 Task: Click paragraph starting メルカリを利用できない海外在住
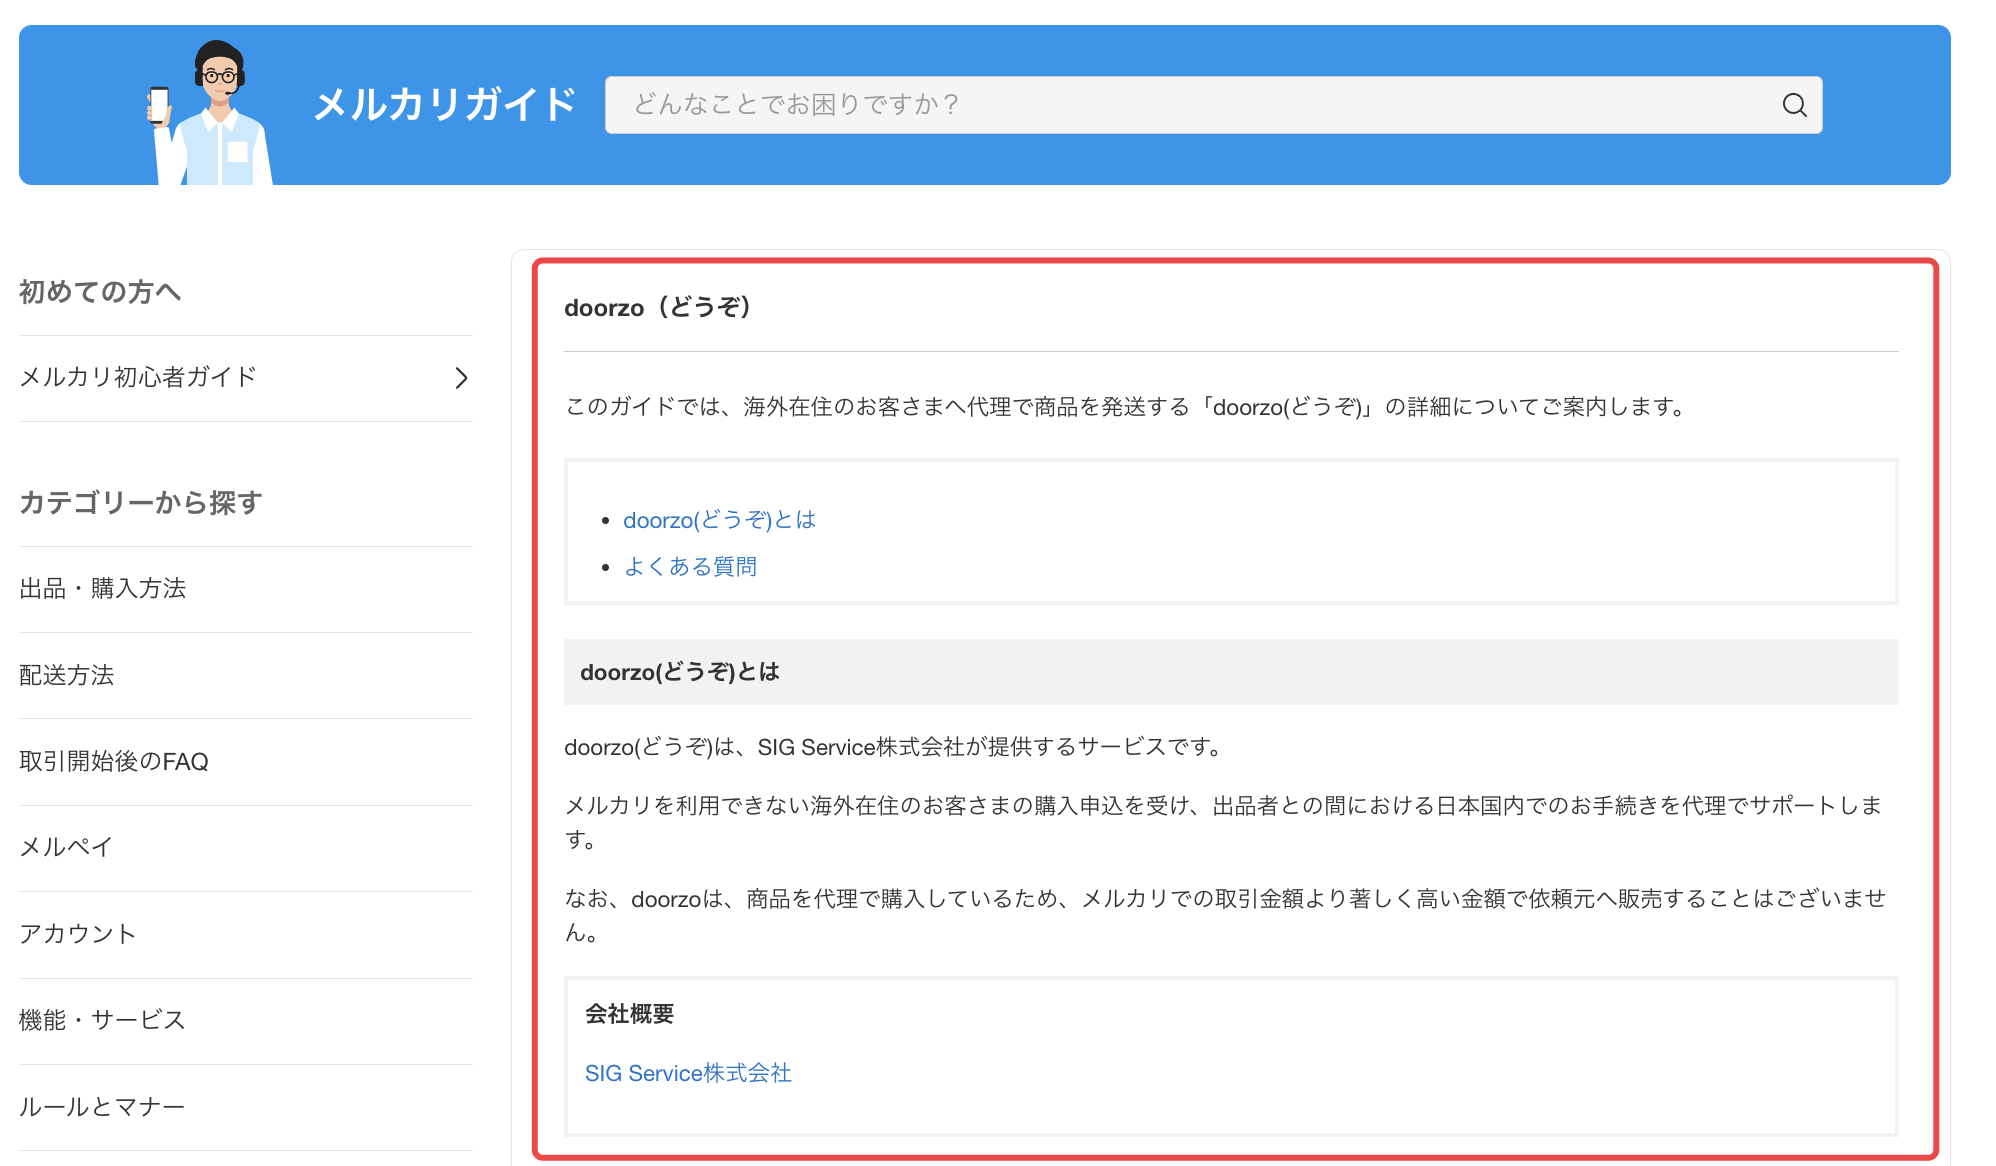coord(1223,822)
